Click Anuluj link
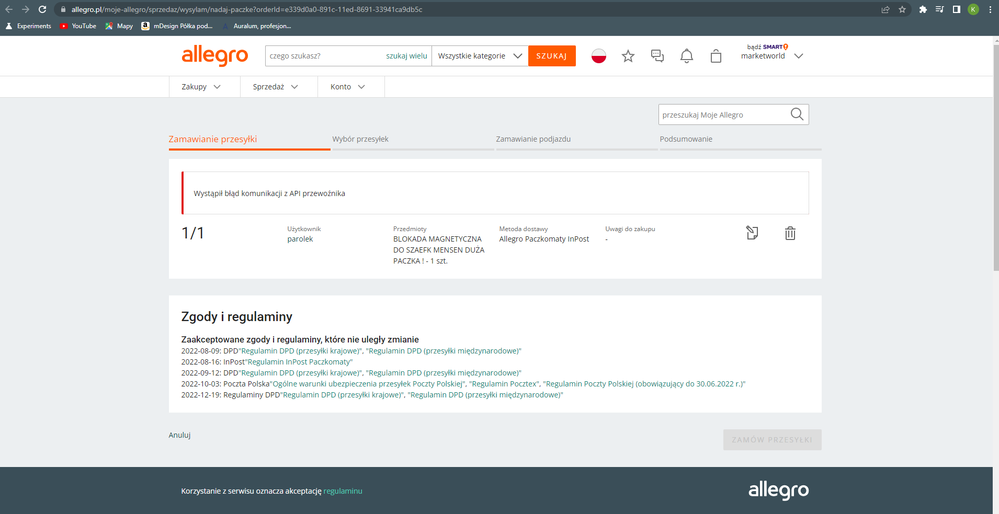The width and height of the screenshot is (999, 514). click(180, 436)
